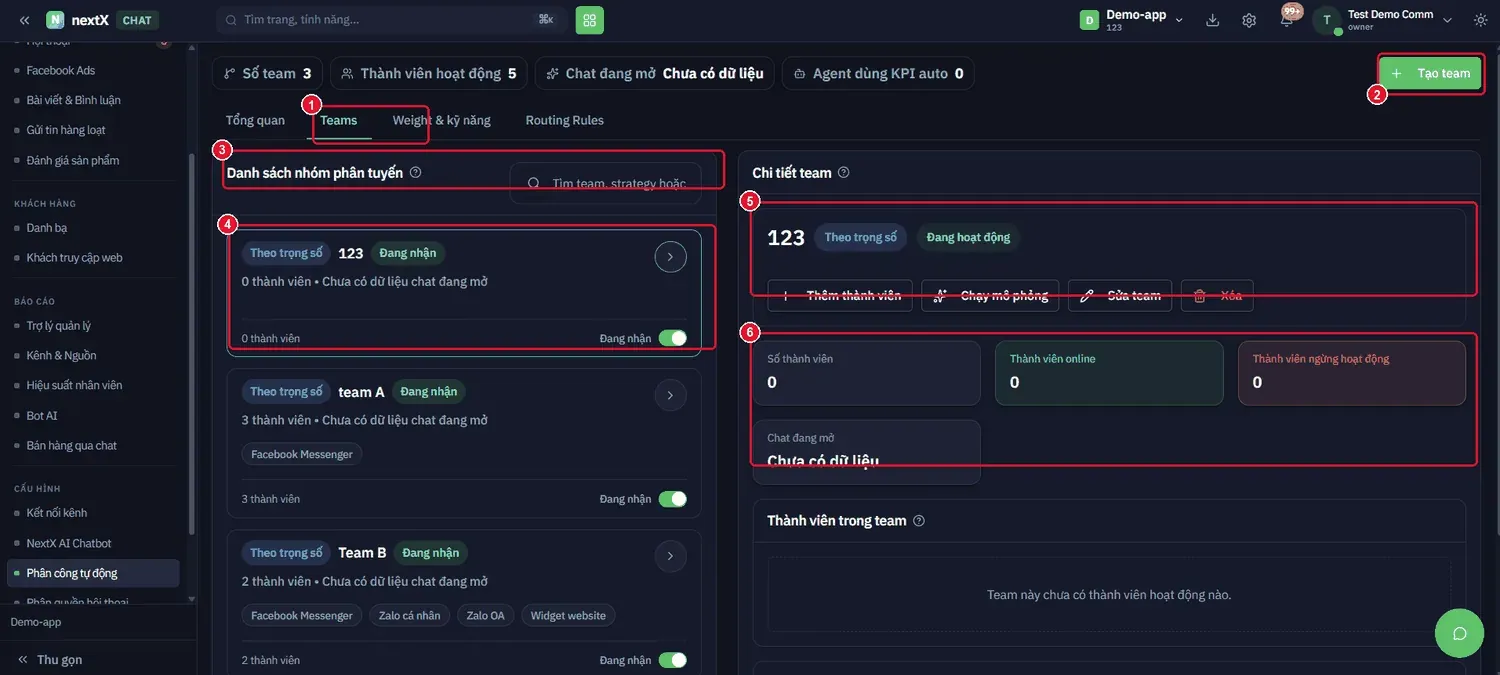
Task: Toggle Đang nhận switch for team A
Action: click(x=673, y=499)
